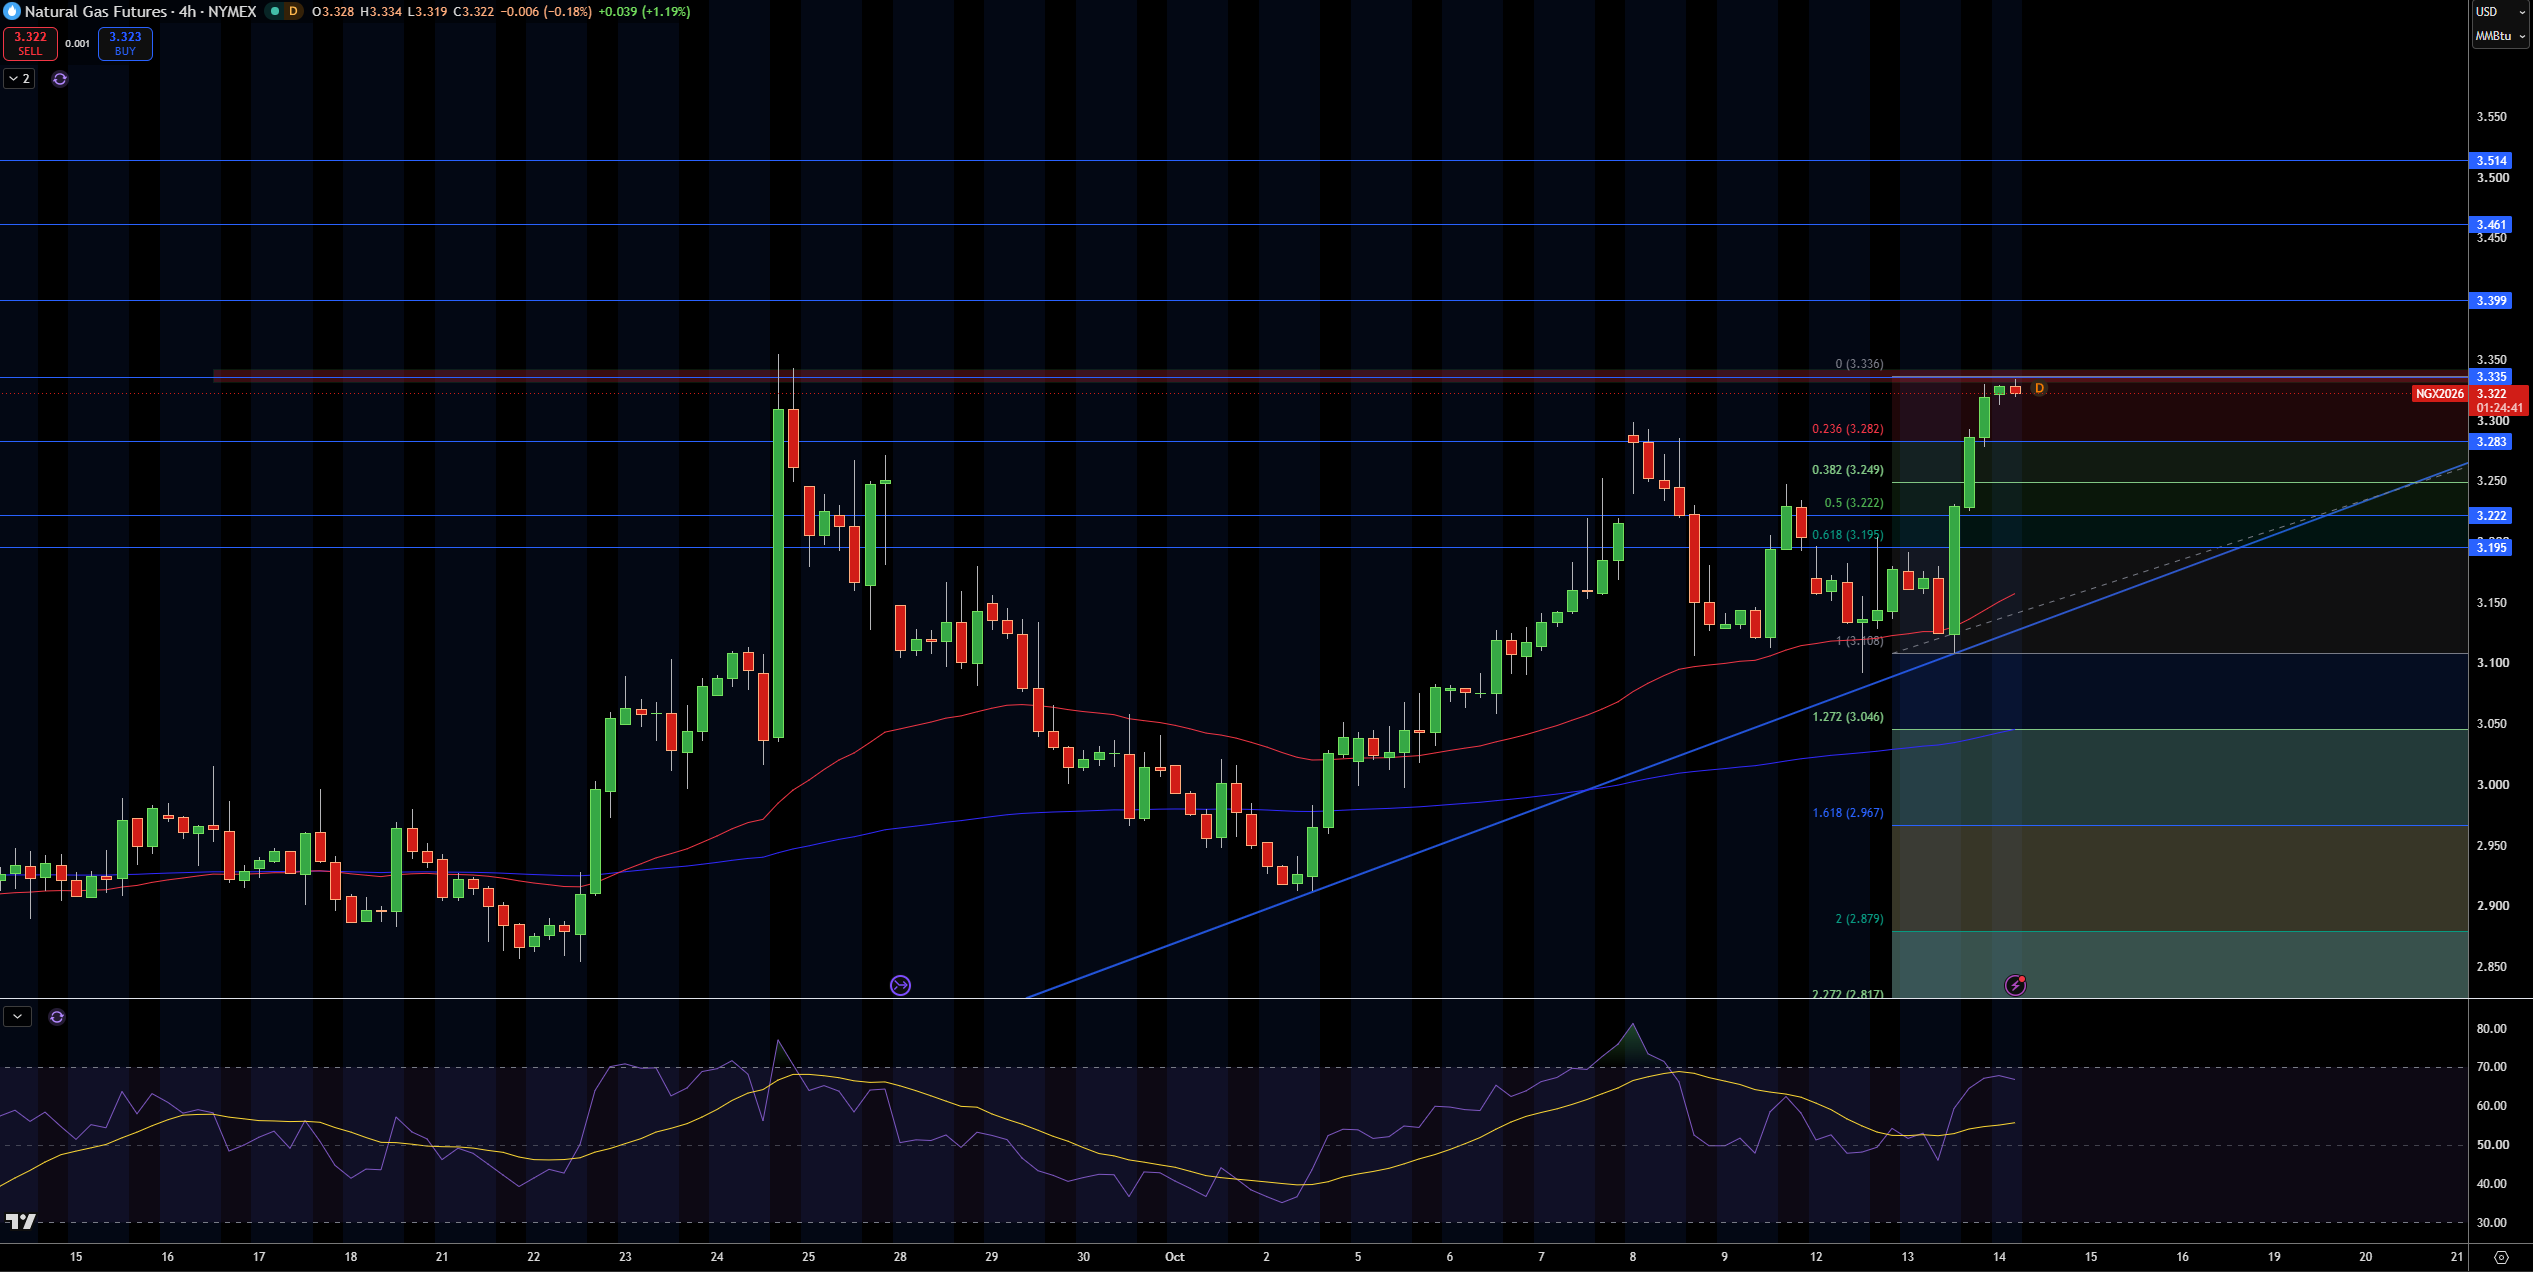Open symbol search via Natural Gas Futures title
This screenshot has width=2533, height=1272.
click(x=96, y=11)
